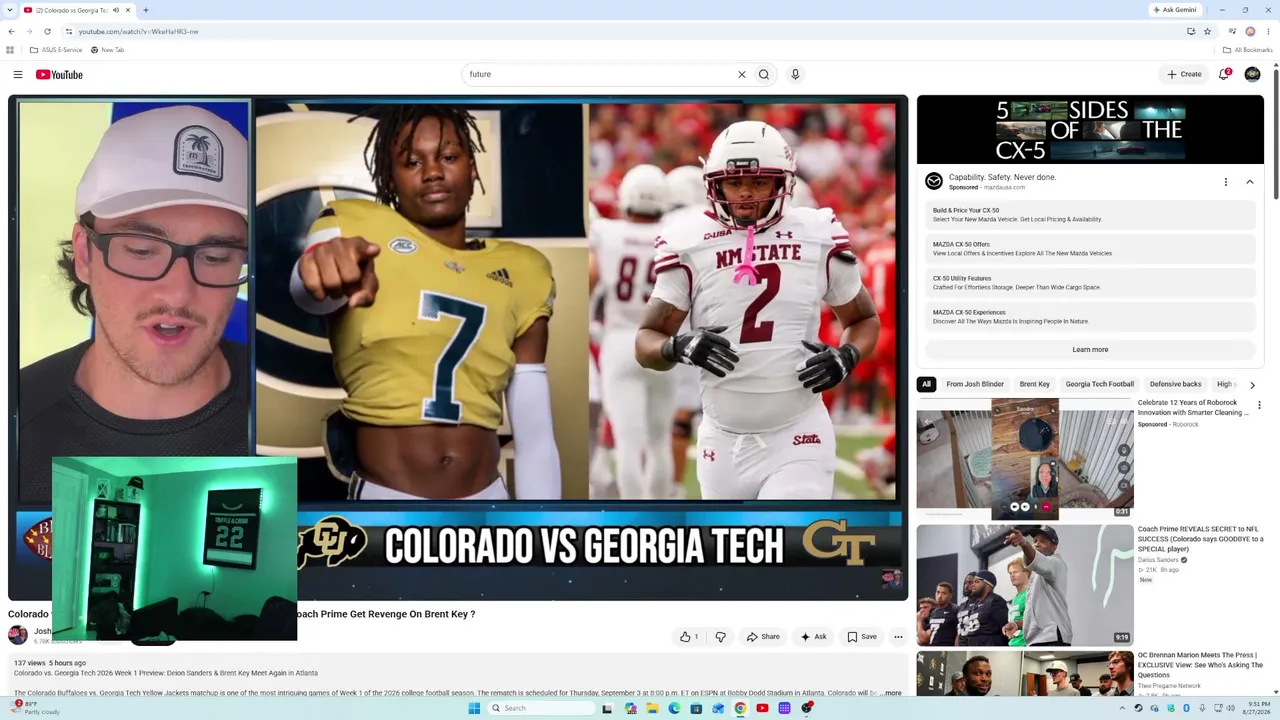Expand the video description with ...more
The height and width of the screenshot is (720, 1280).
coord(890,693)
